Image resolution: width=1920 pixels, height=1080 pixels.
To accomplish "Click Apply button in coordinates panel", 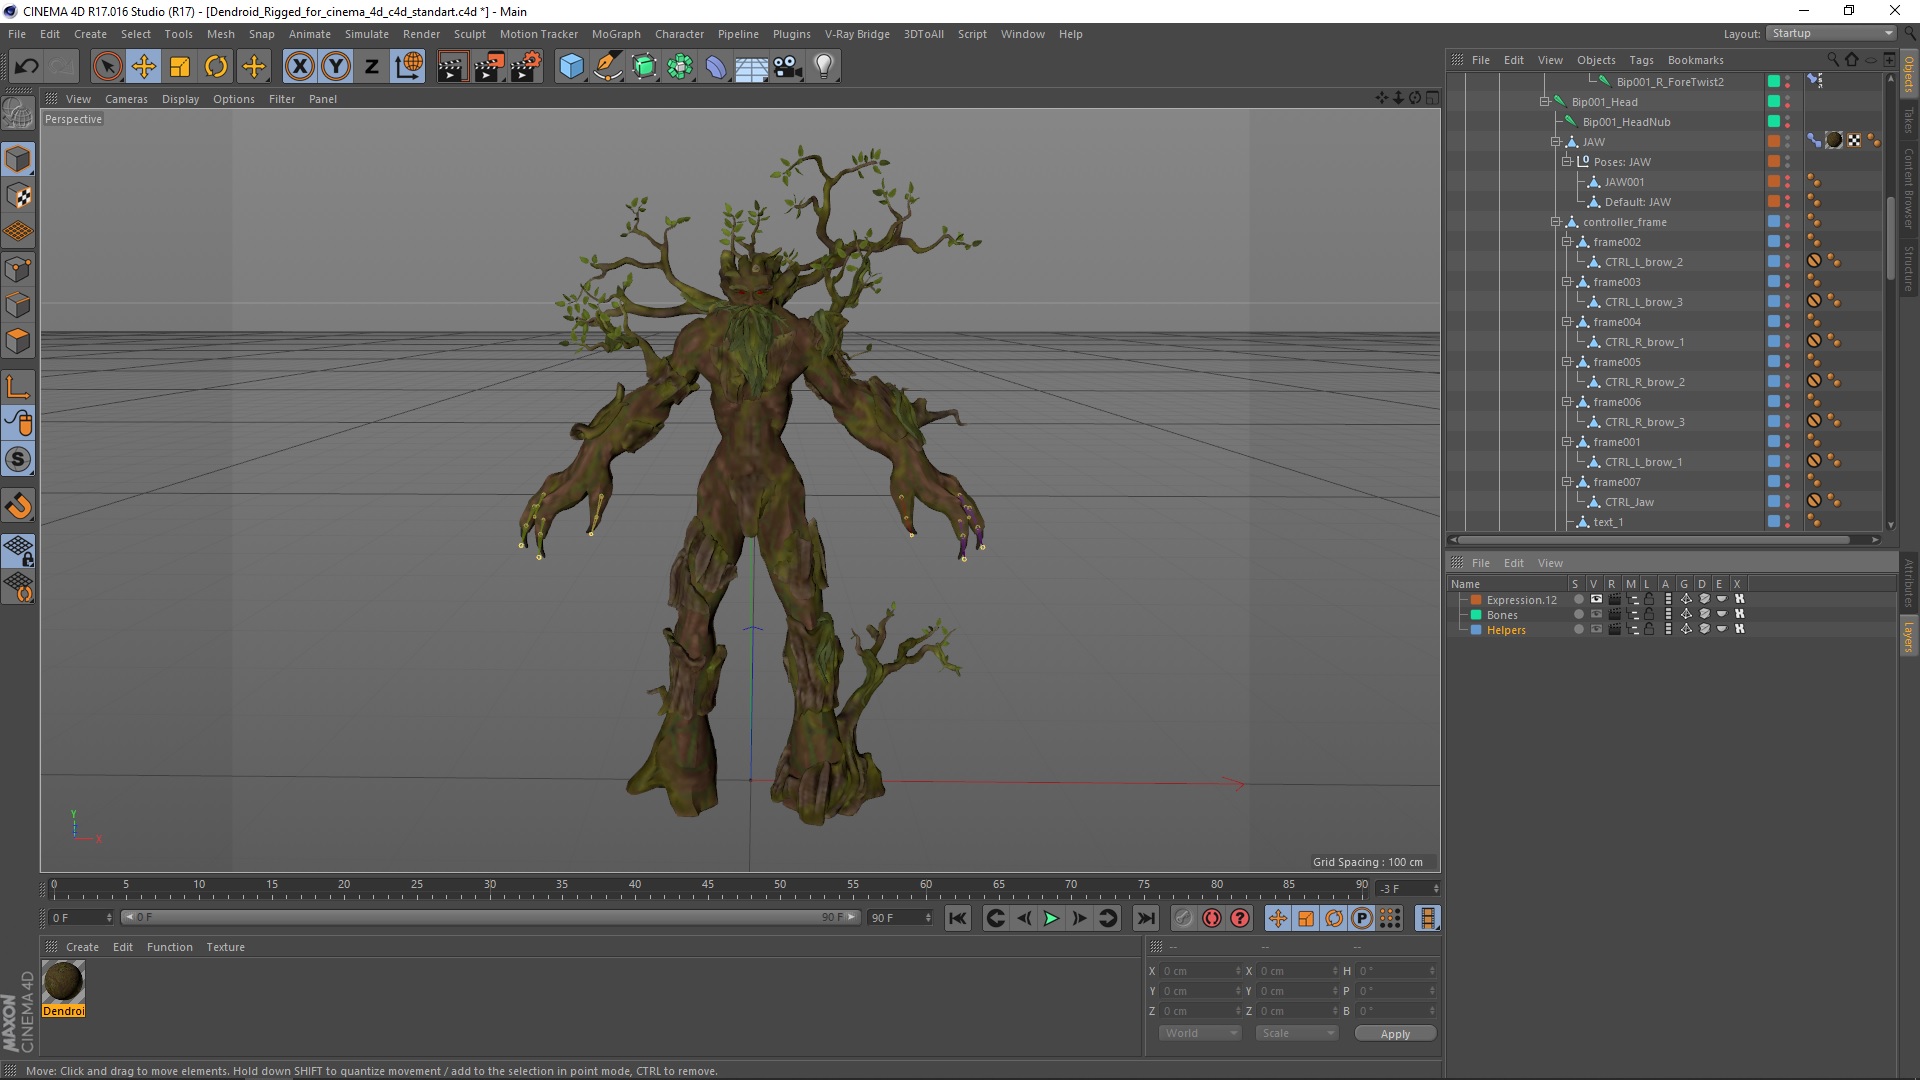I will tap(1395, 1033).
